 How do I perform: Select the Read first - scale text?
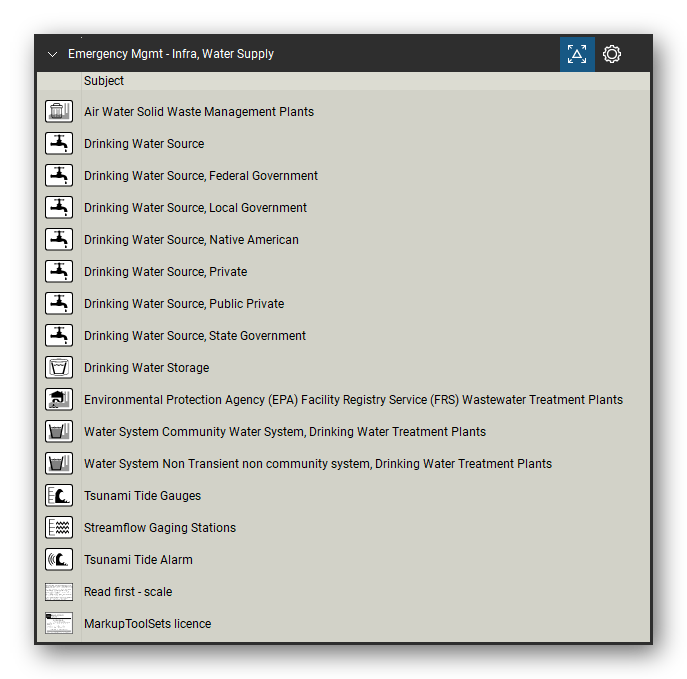click(128, 591)
